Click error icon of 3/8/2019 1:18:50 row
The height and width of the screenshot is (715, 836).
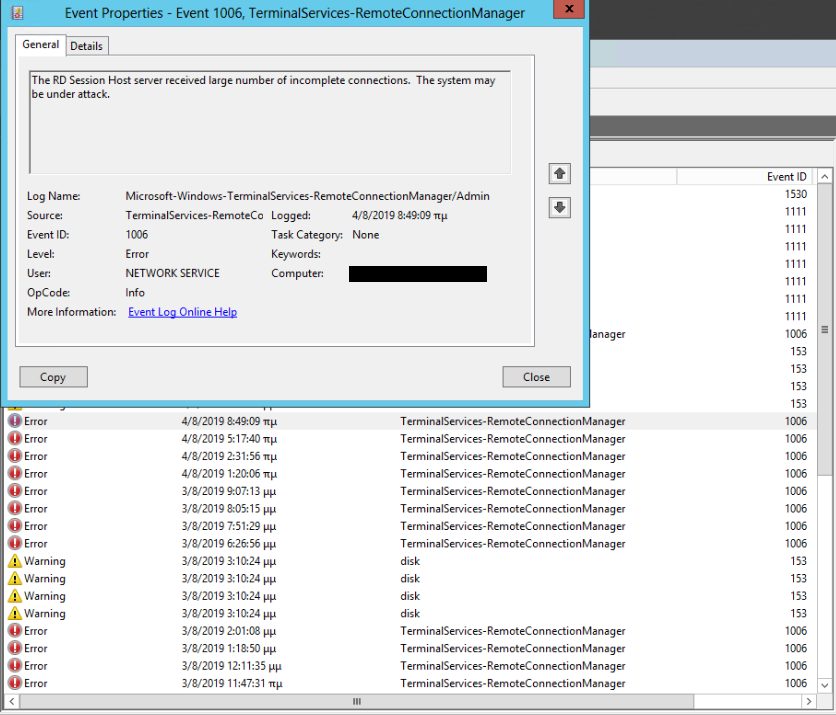(x=15, y=648)
